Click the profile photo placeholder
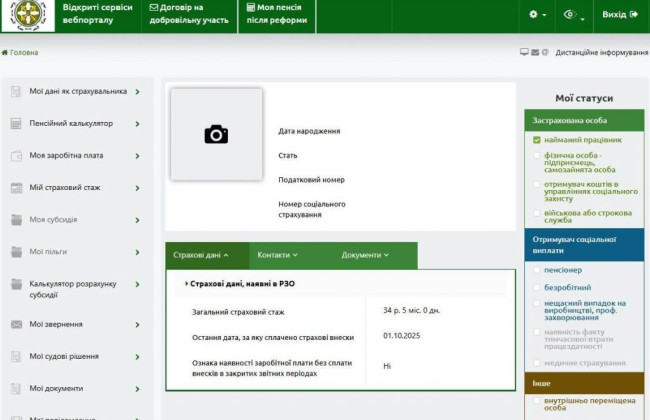650x420 pixels. coord(216,134)
